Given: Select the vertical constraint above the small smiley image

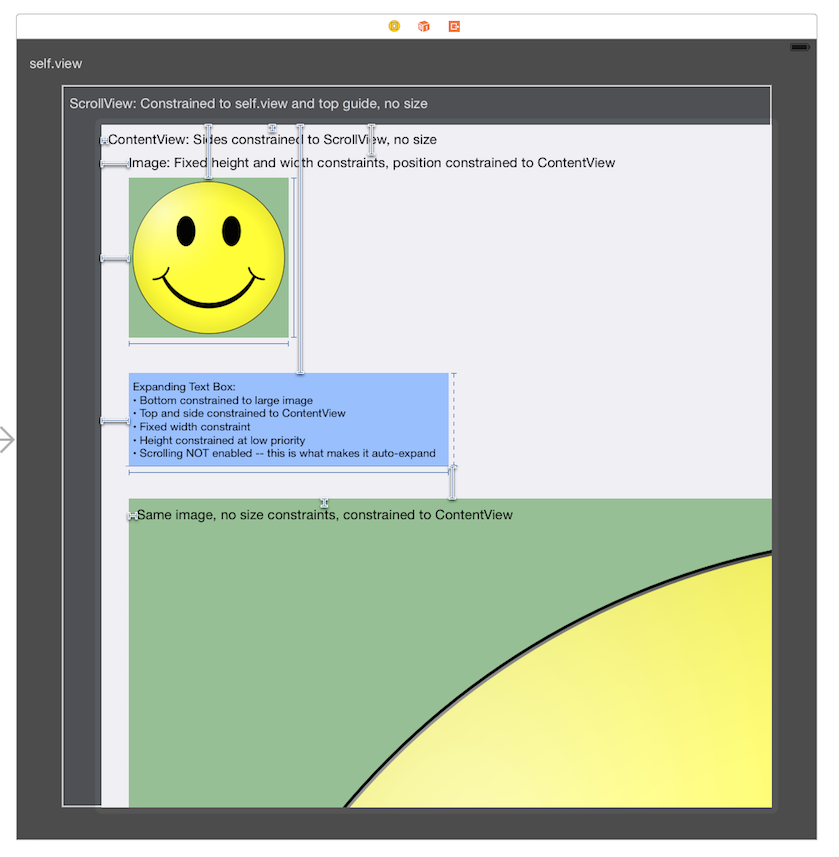Looking at the screenshot, I should [x=208, y=151].
